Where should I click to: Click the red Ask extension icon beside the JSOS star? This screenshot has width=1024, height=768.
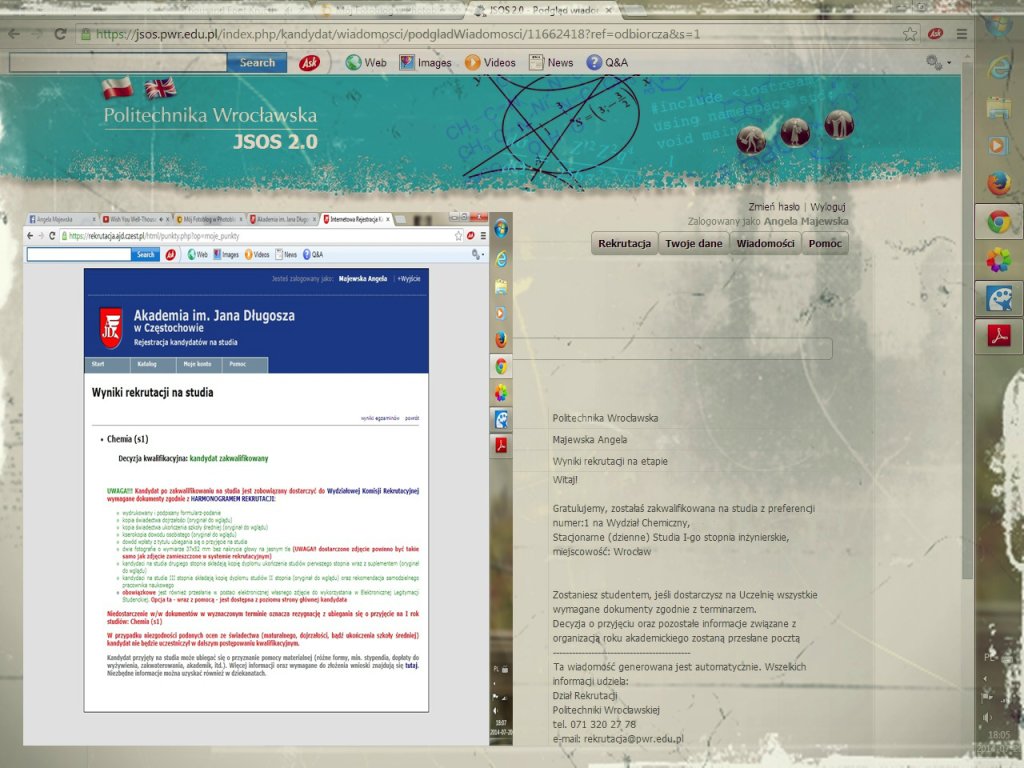(935, 33)
